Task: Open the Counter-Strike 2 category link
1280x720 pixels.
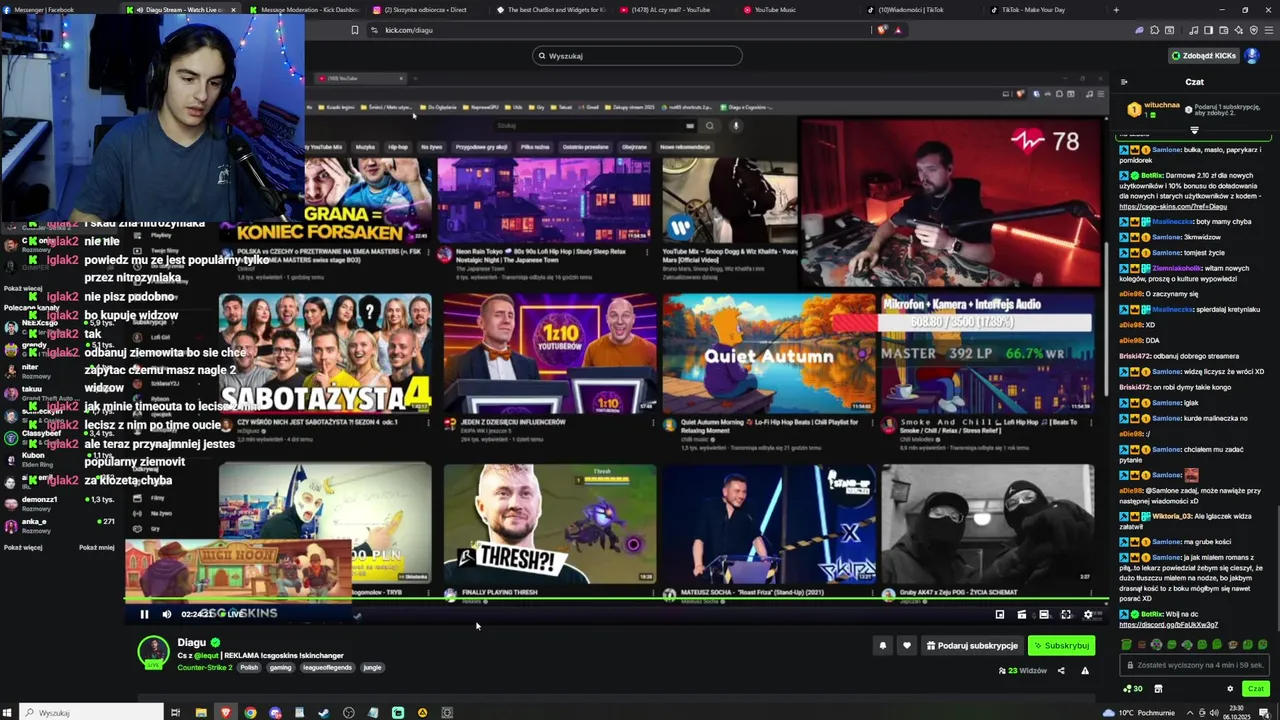Action: point(205,667)
